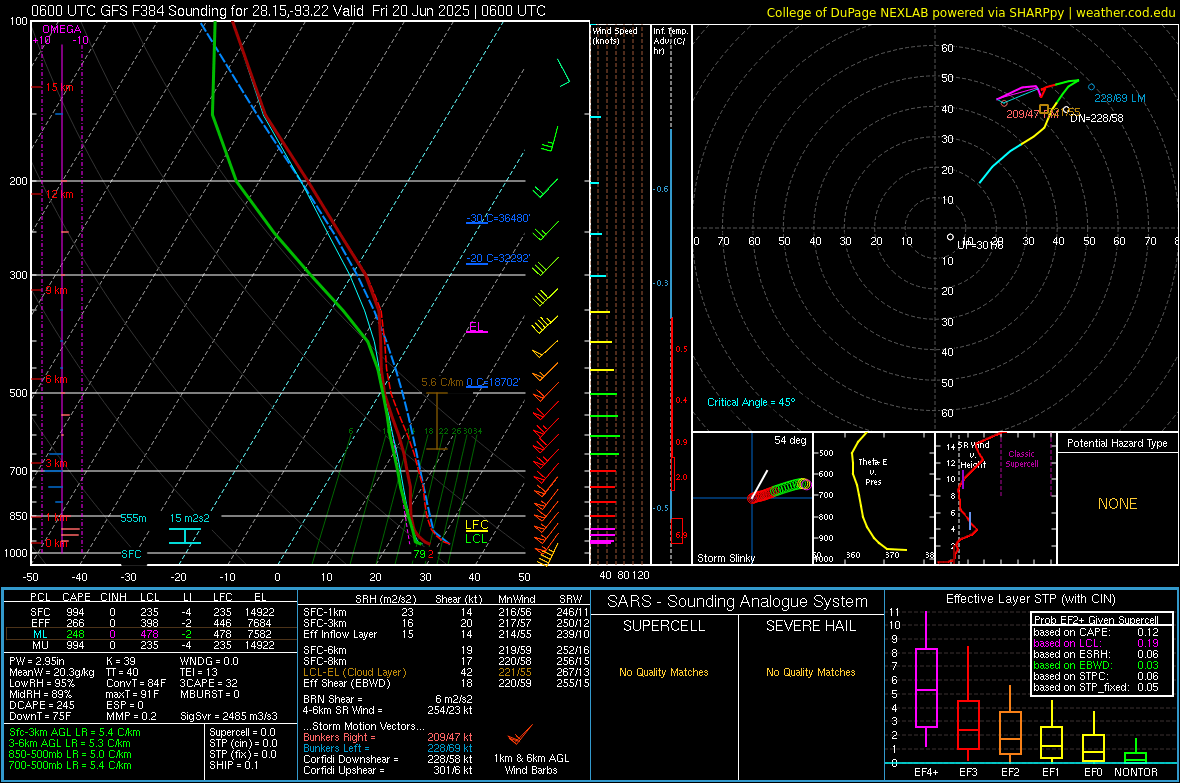Click the 12 km height marker
This screenshot has width=1180, height=783.
coord(59,194)
